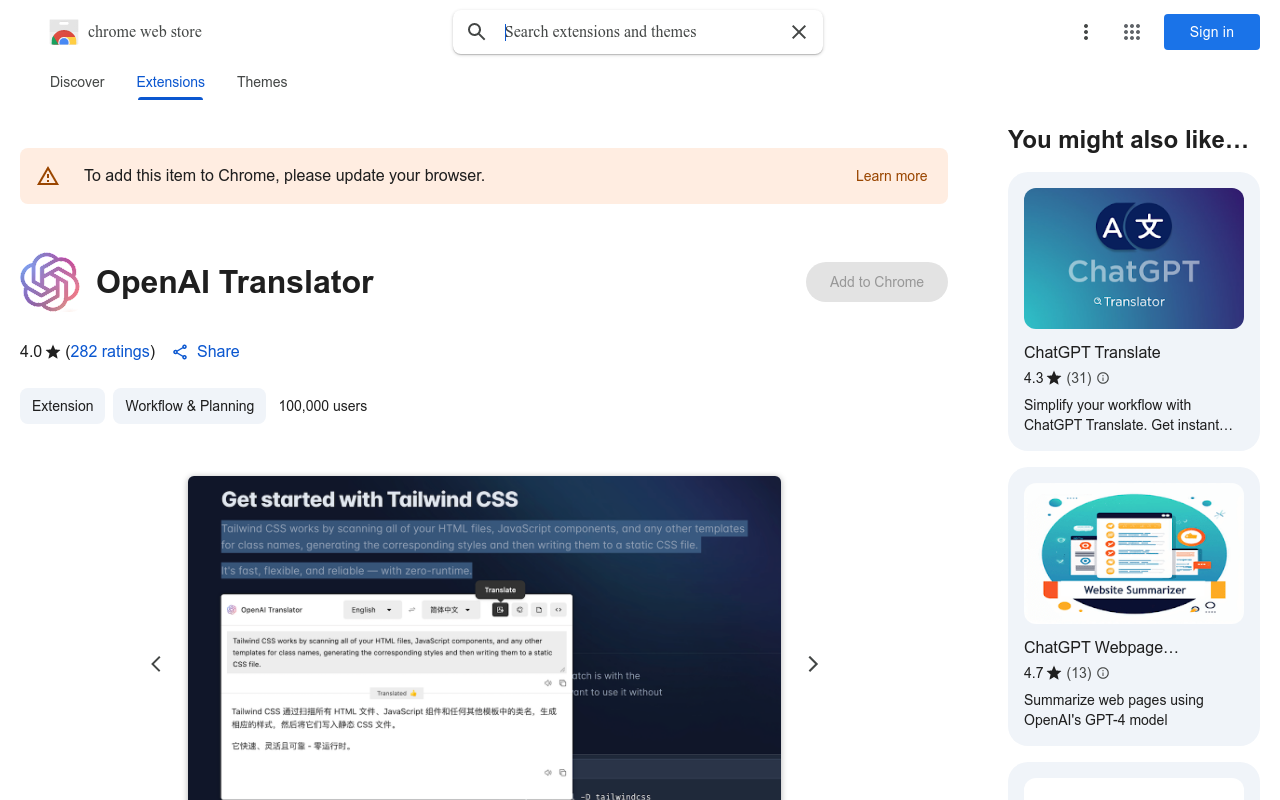Click the OpenAI Translator logo icon
This screenshot has width=1280, height=800.
[x=50, y=282]
